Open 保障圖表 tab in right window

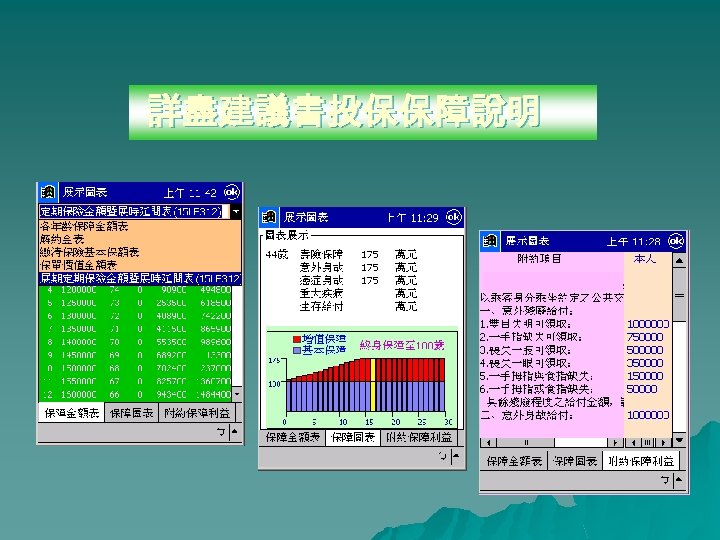[x=575, y=461]
